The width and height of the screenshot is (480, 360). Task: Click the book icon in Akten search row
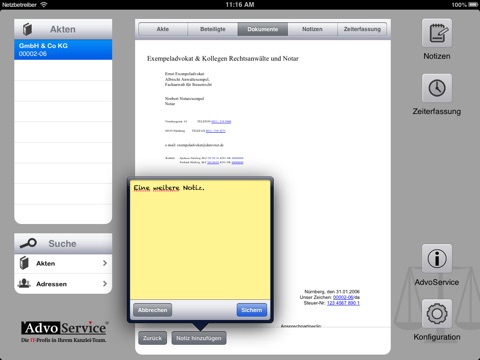(x=24, y=263)
